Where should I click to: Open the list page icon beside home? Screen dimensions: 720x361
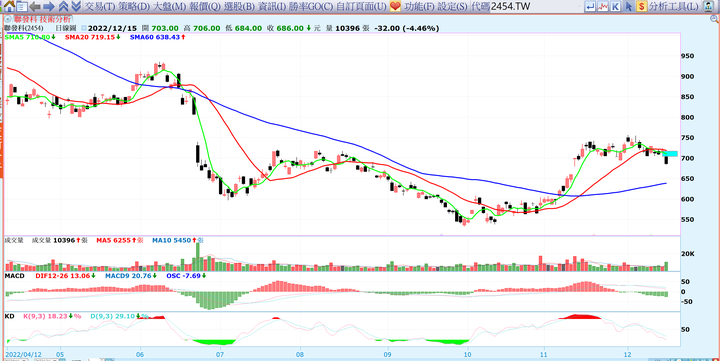pos(22,6)
